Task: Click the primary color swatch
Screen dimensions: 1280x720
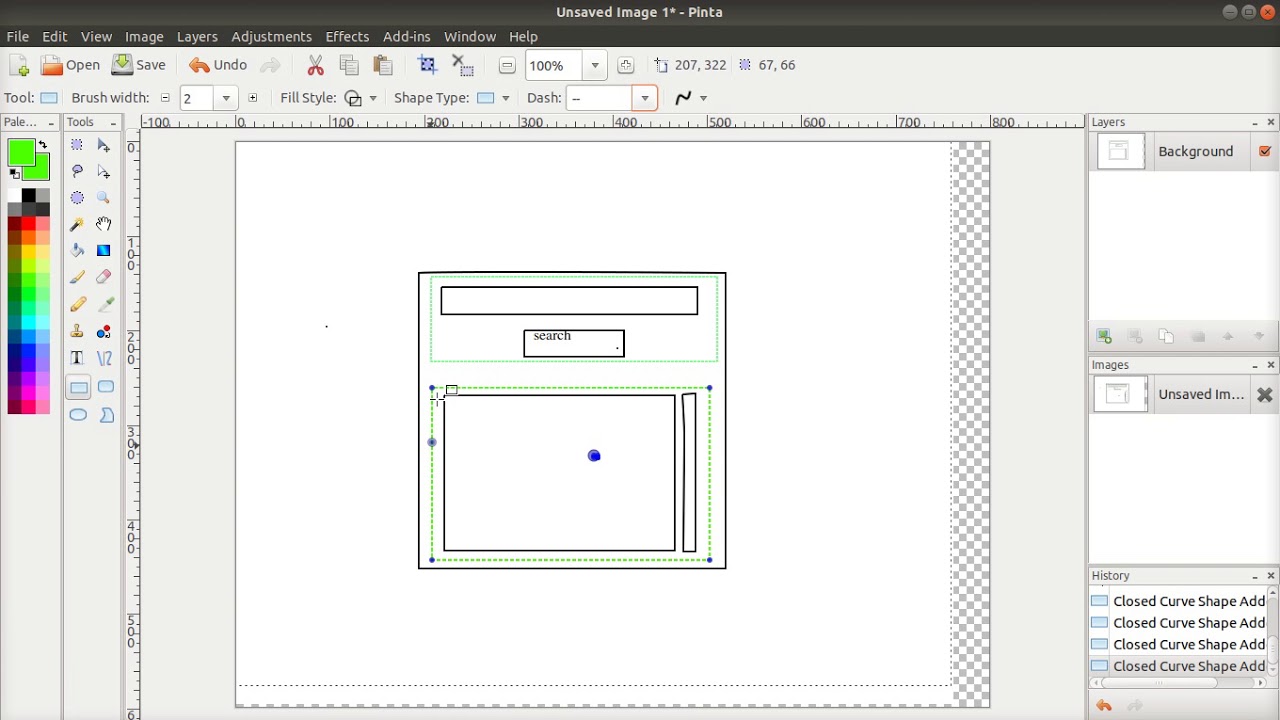Action: pyautogui.click(x=21, y=153)
